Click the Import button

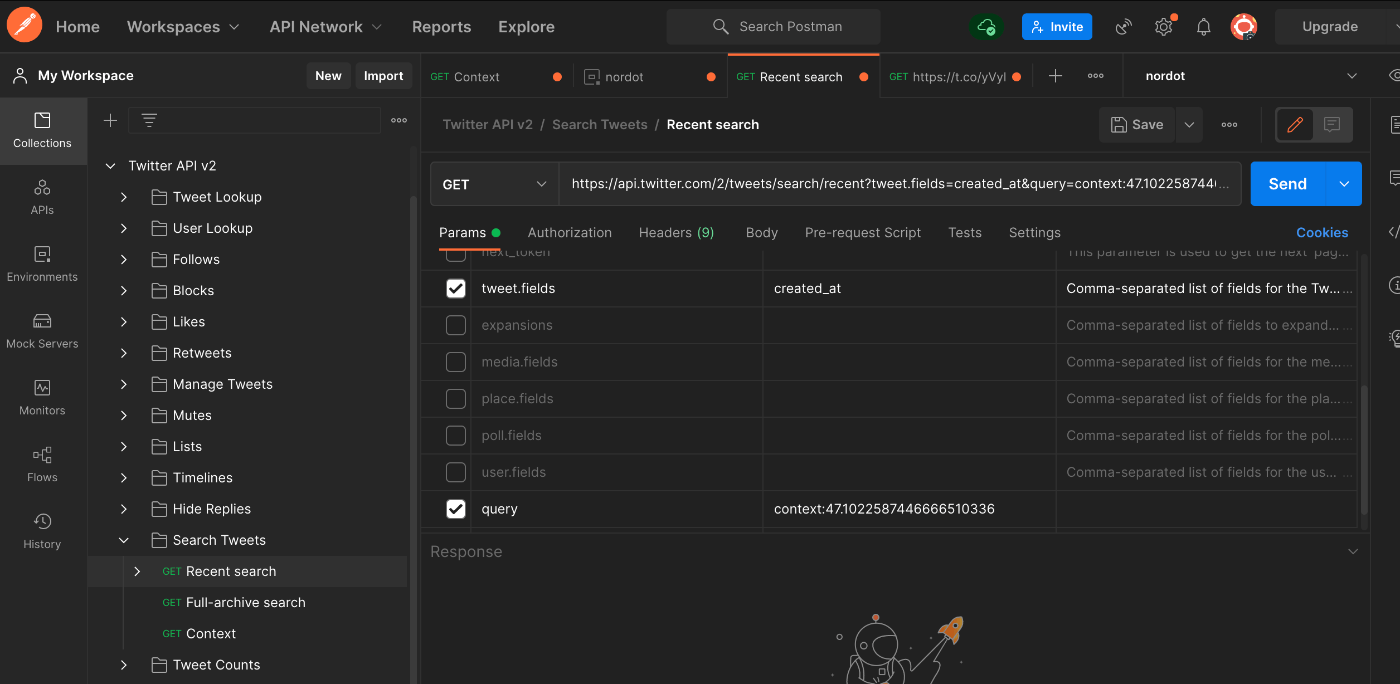[x=383, y=76]
